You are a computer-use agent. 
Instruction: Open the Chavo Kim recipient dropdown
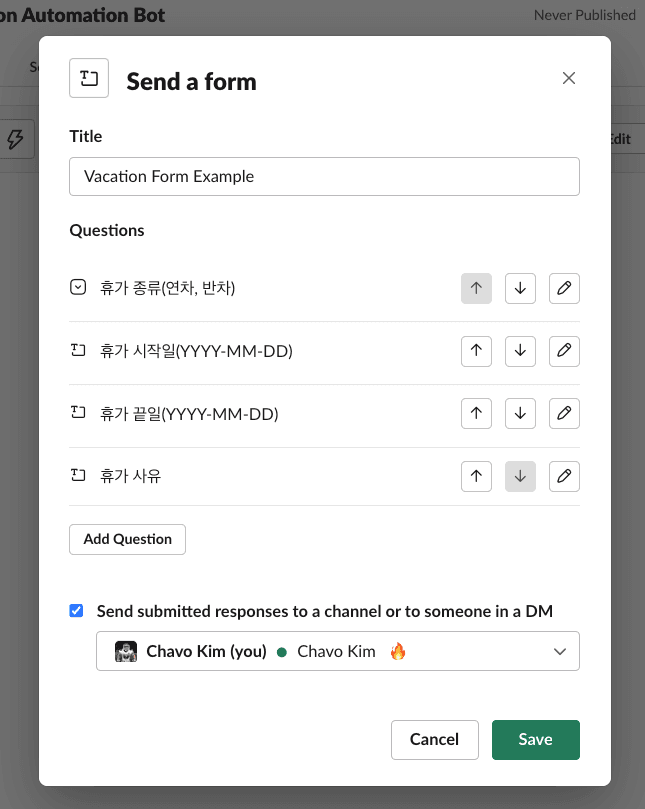click(x=337, y=651)
